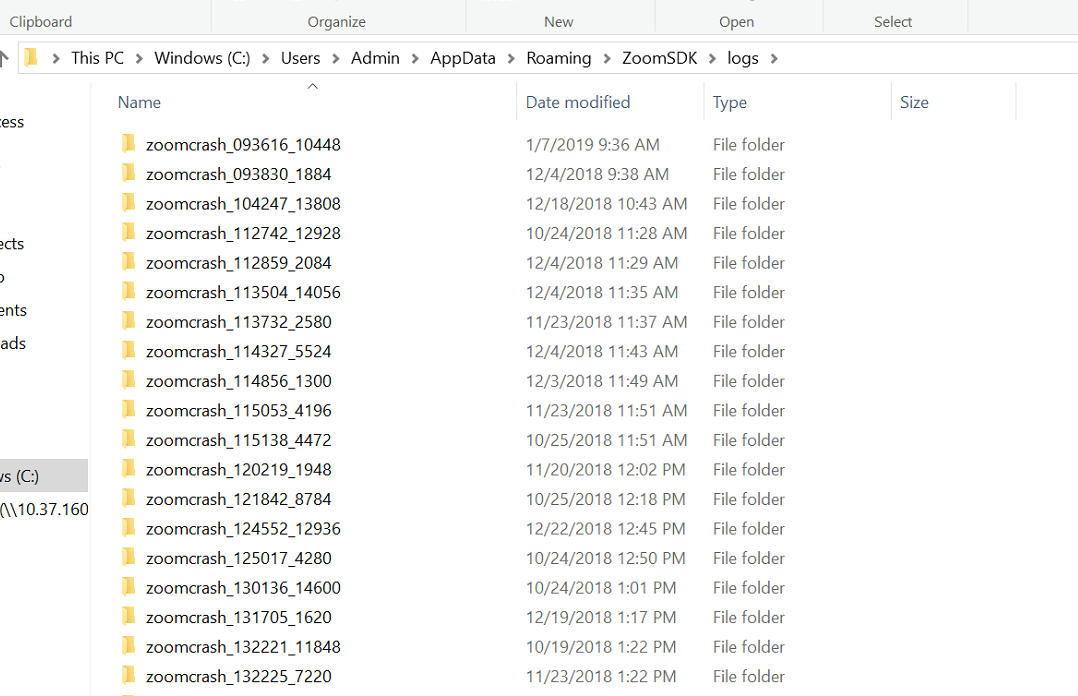This screenshot has width=1078, height=696.
Task: Click folder icon of zoomcrash_132225_7220
Action: pyautogui.click(x=129, y=676)
